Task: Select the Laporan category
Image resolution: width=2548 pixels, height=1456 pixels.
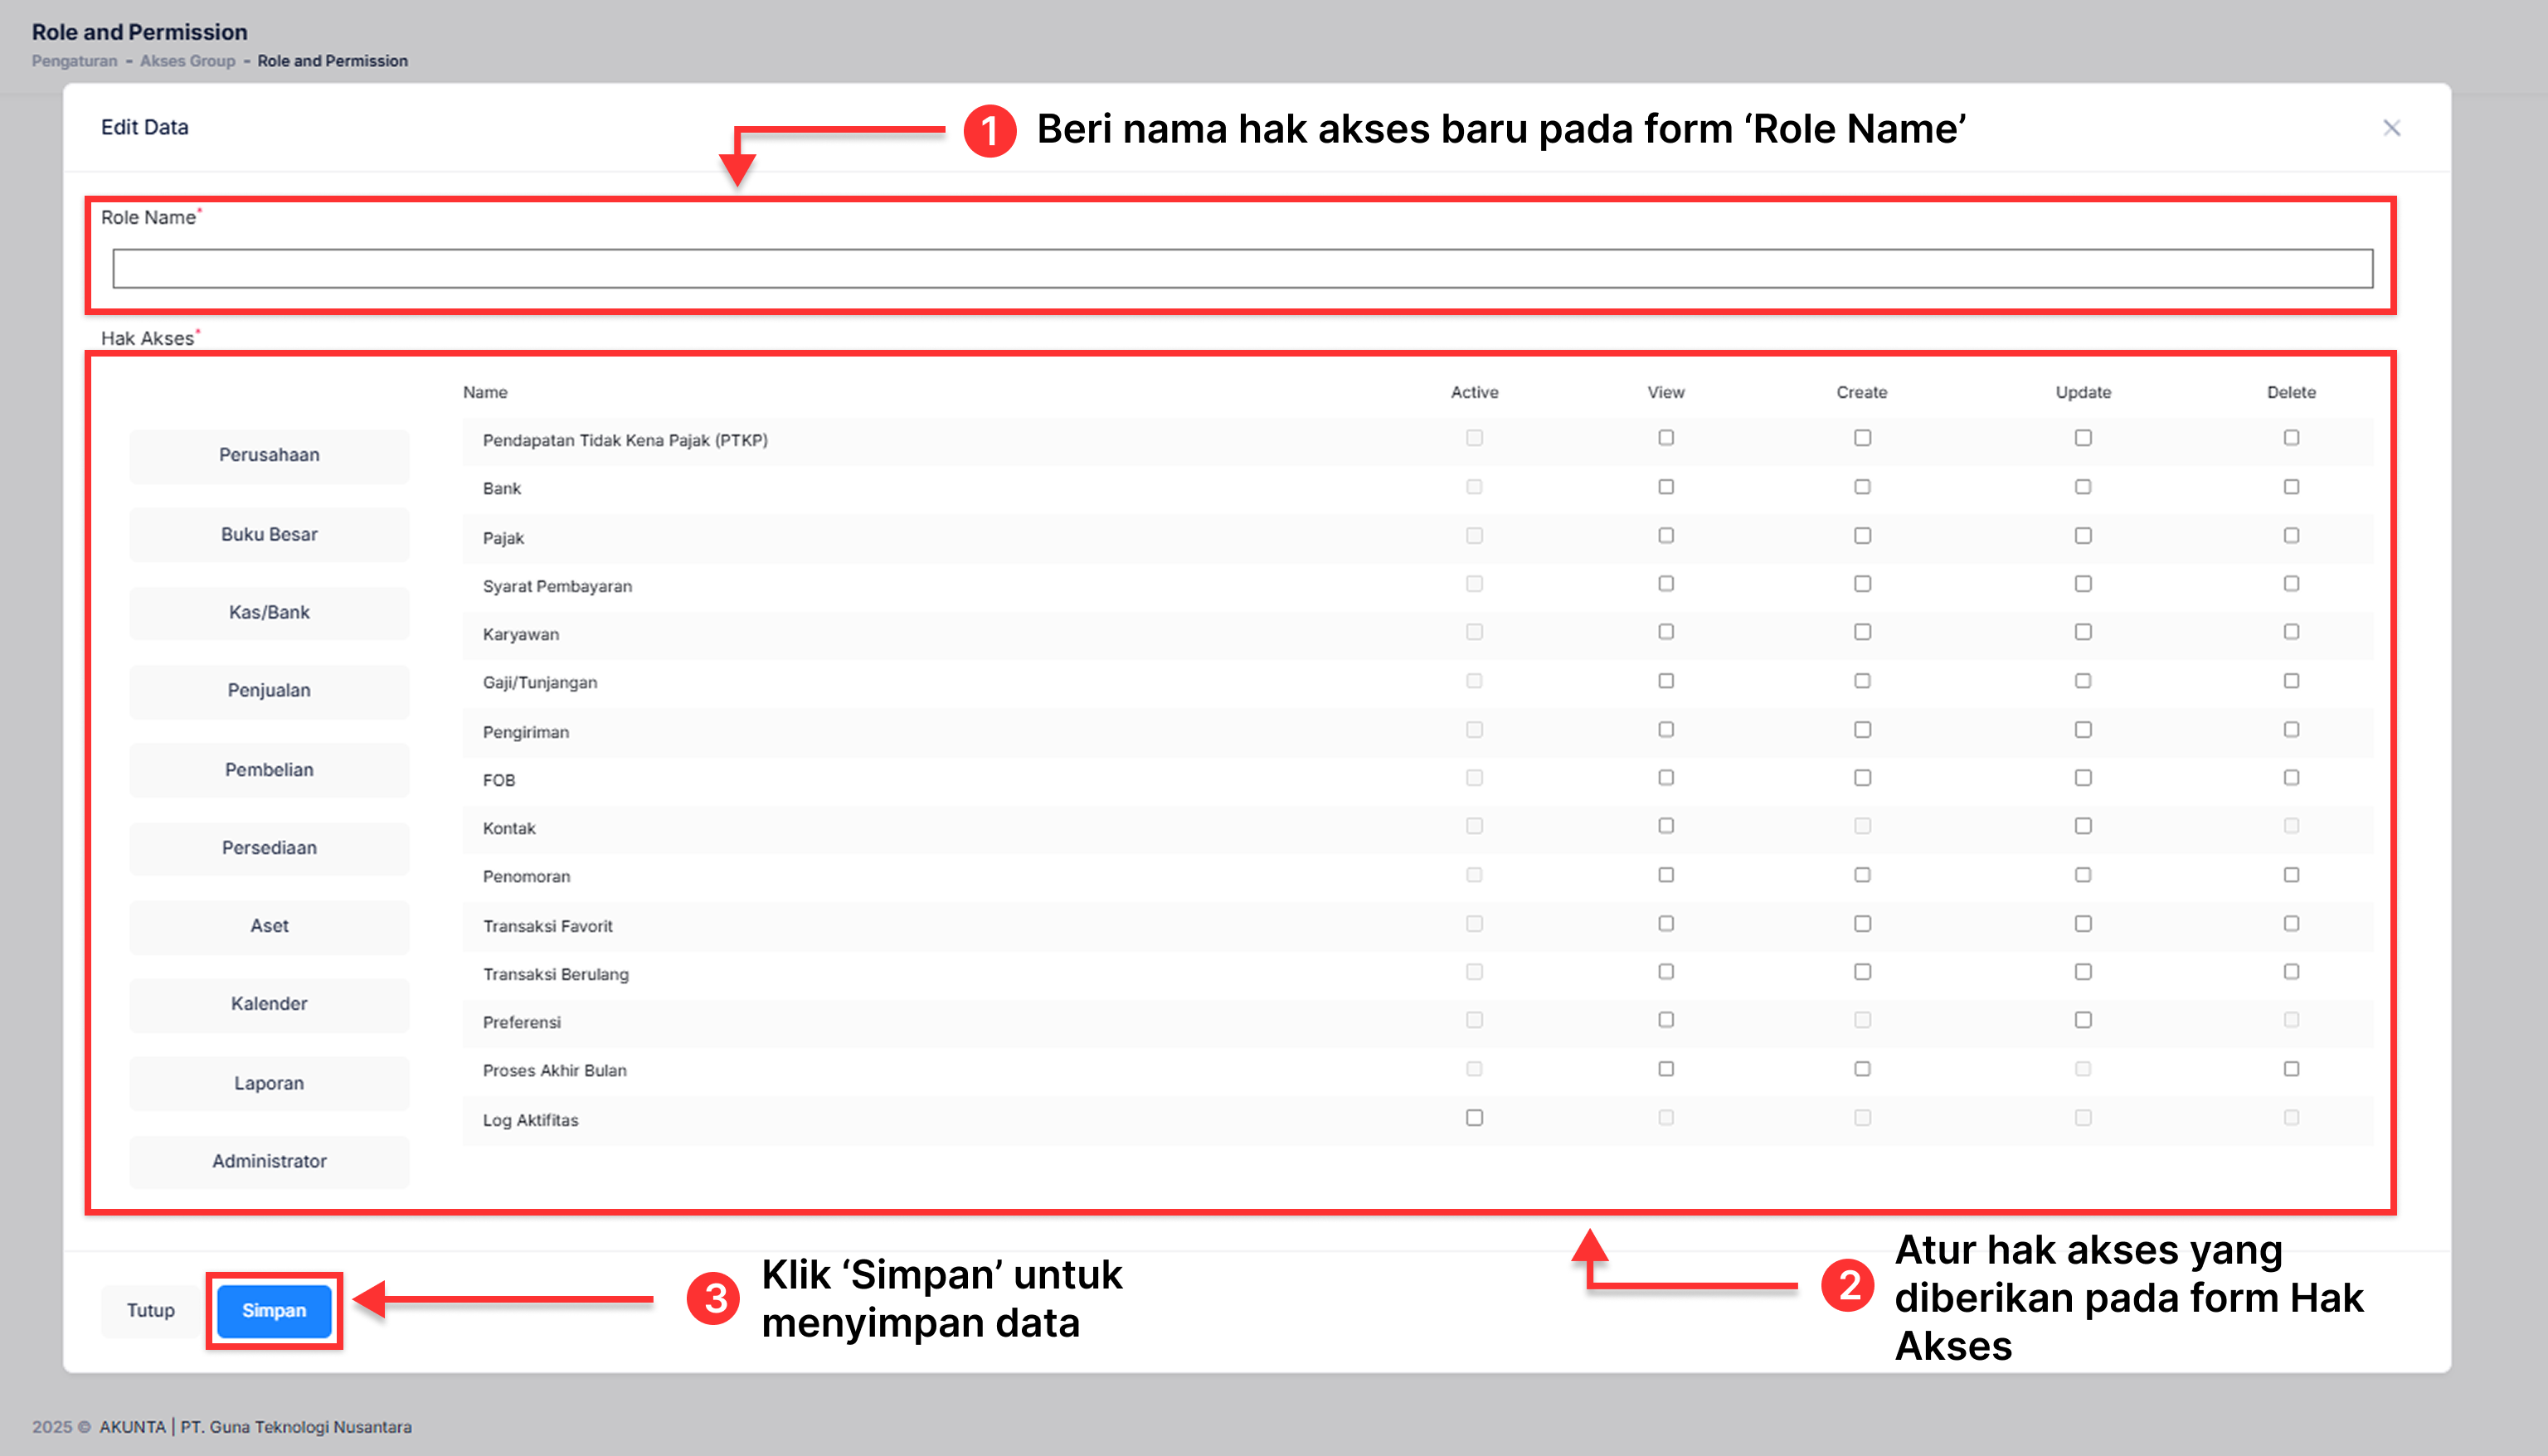Action: (268, 1083)
